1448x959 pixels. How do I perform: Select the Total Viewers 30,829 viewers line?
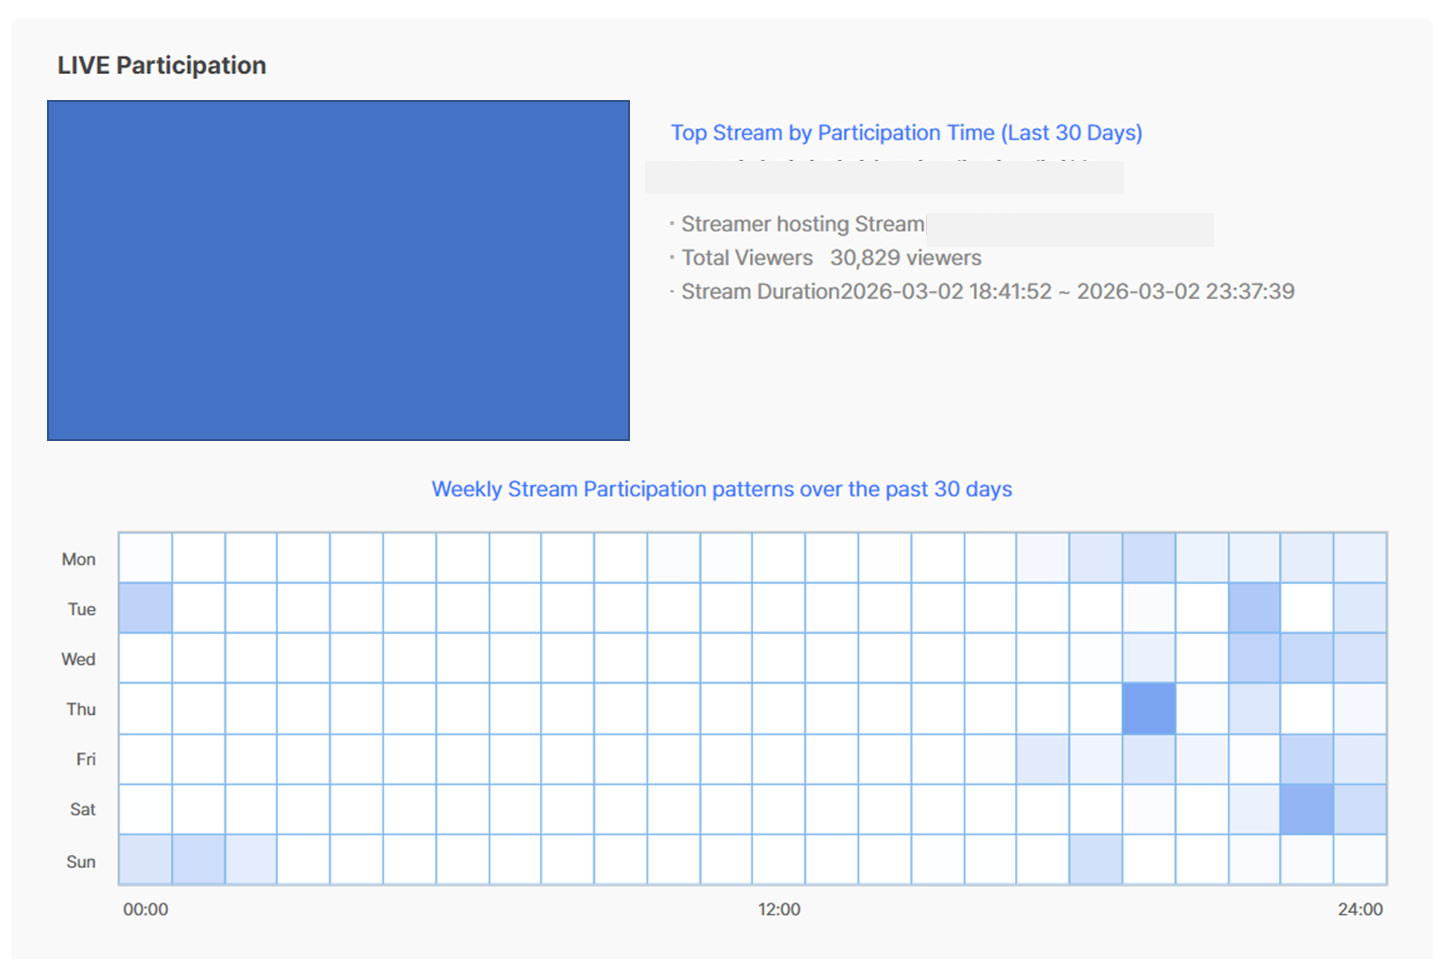pos(831,258)
